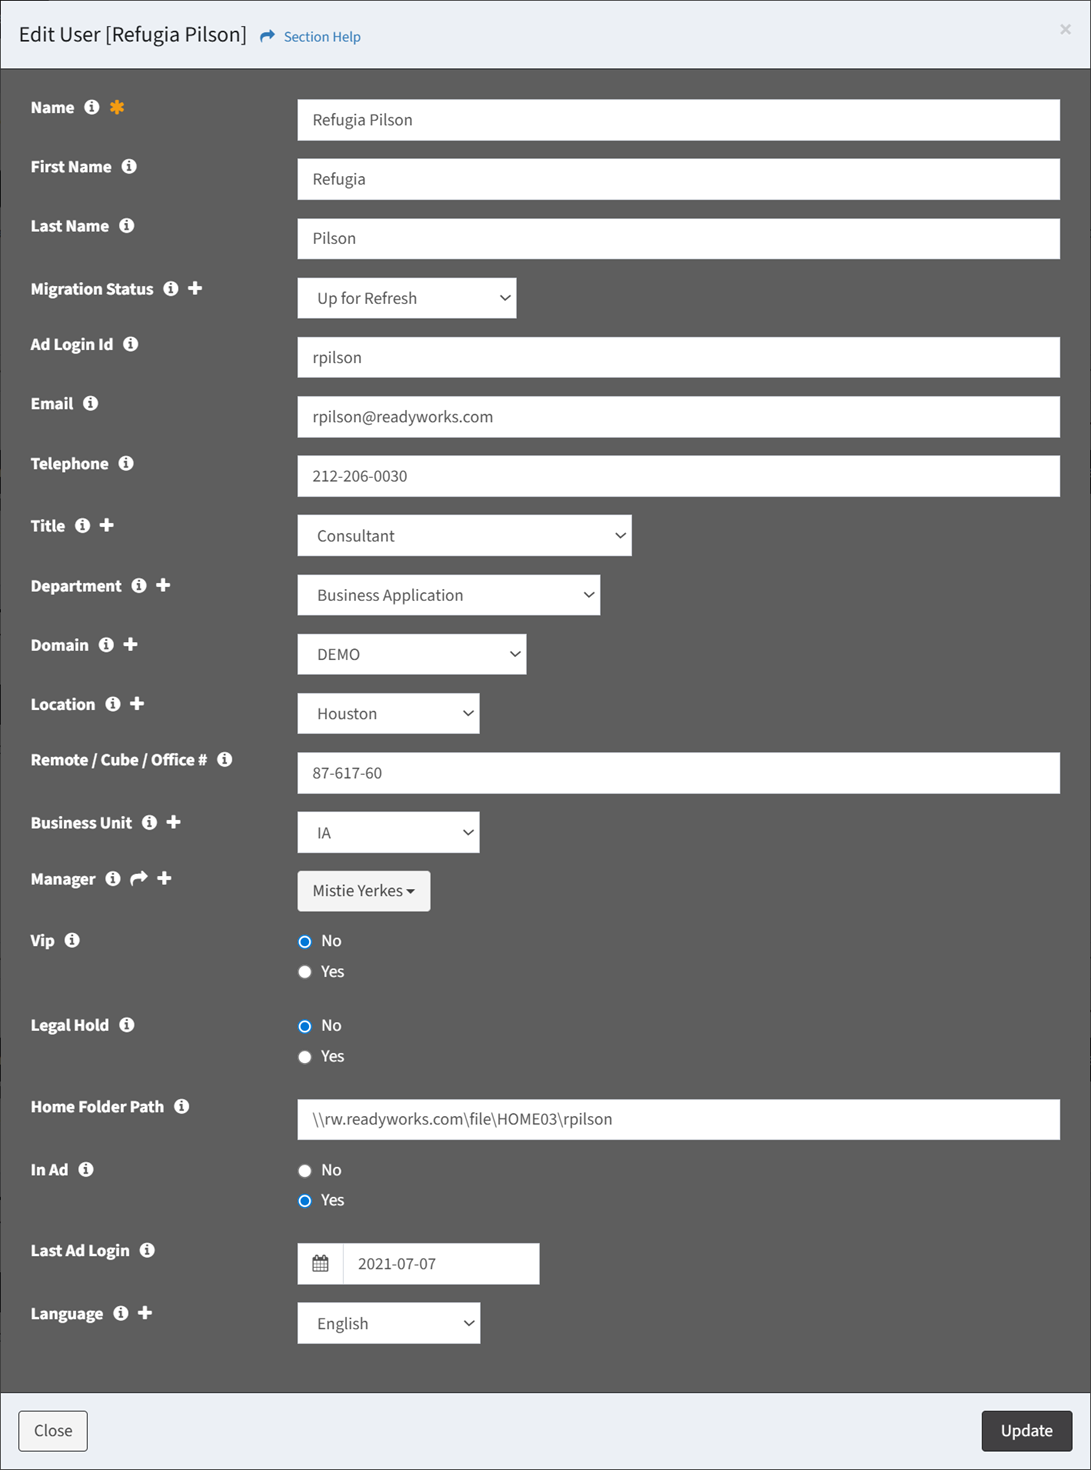Open the Department dropdown showing Business Application
Viewport: 1091px width, 1470px height.
[449, 595]
